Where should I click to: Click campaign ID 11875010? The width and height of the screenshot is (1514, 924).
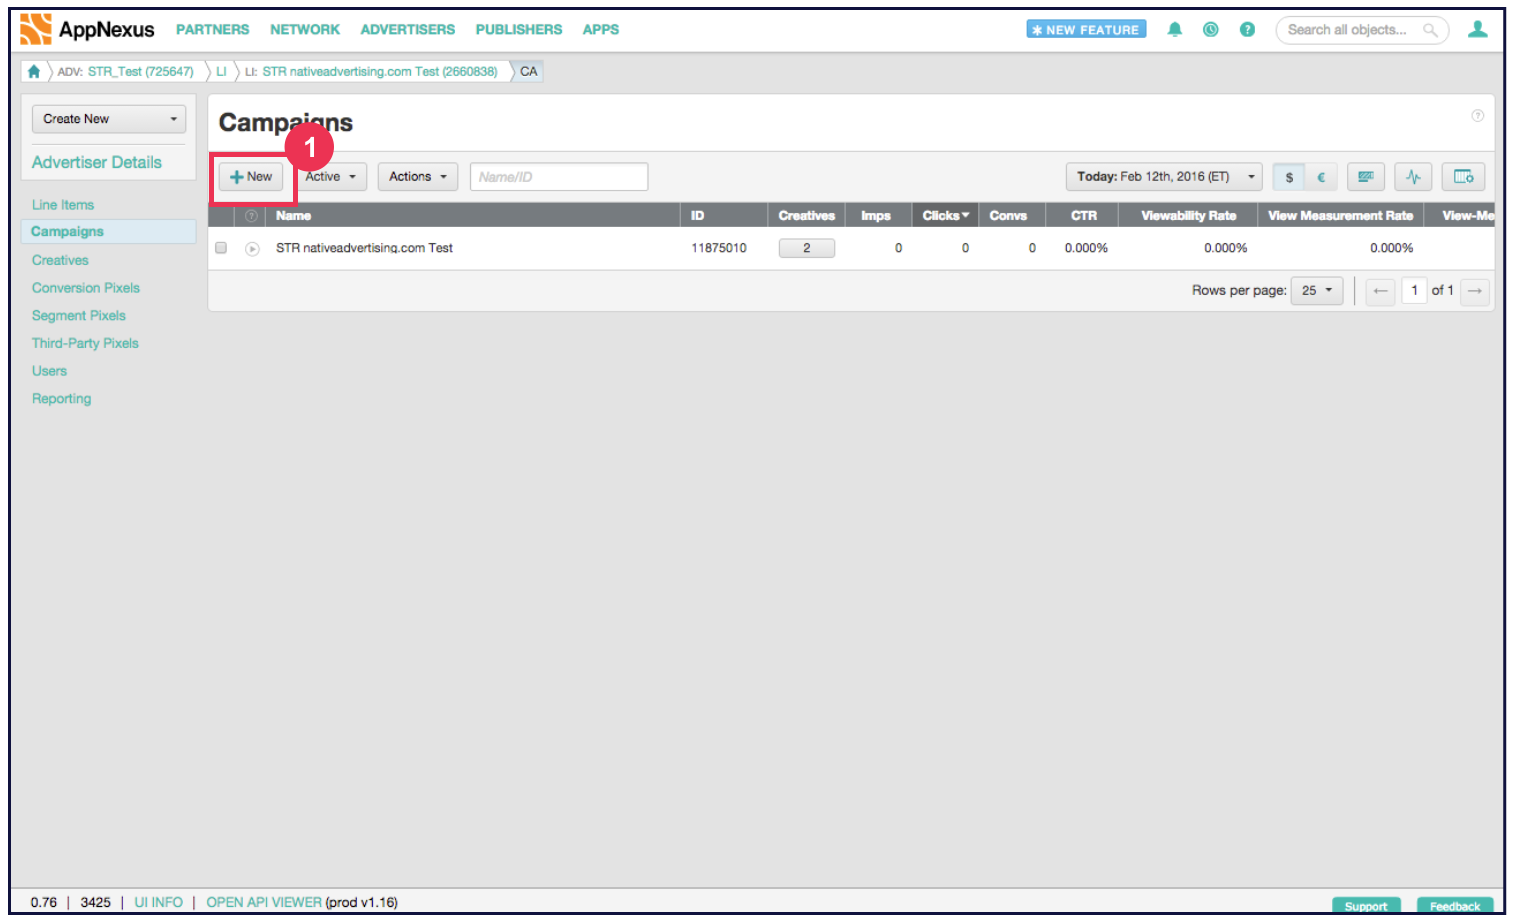click(719, 248)
